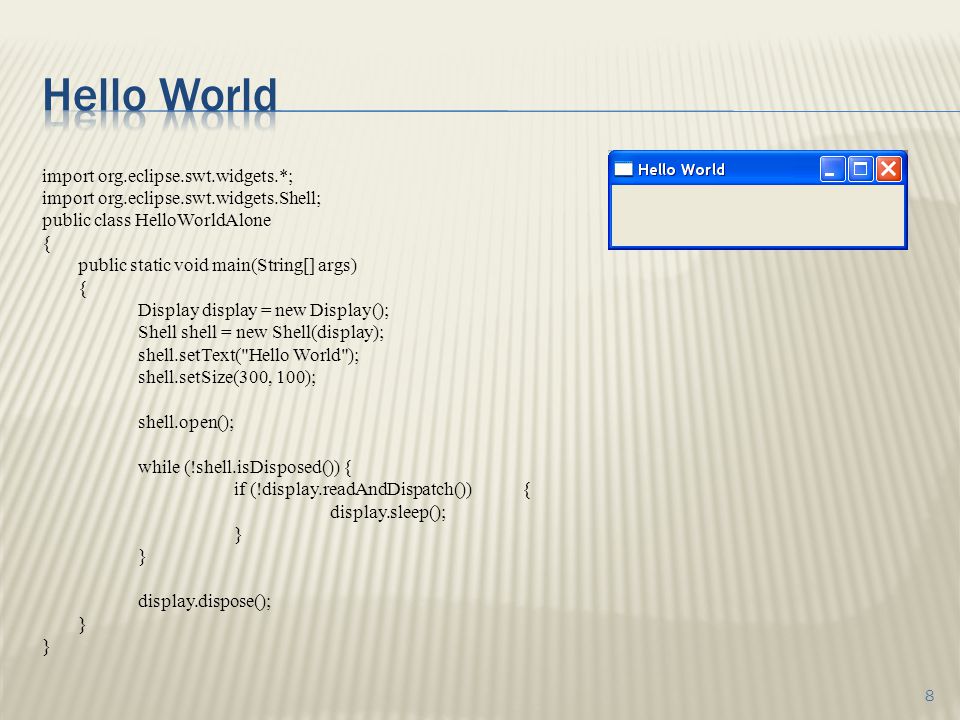Click the line 'import org.eclipse.swt.widgets.*;'

(x=167, y=176)
